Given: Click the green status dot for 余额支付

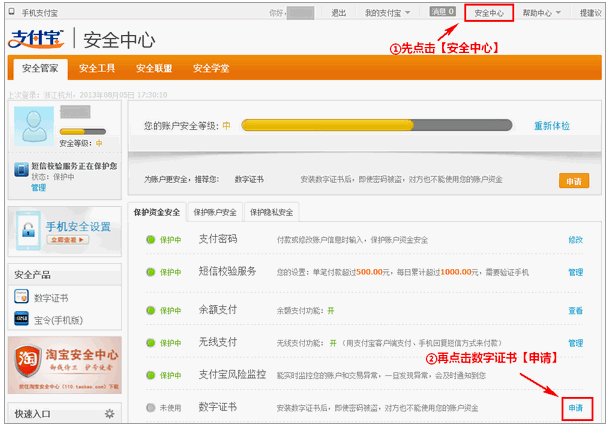Looking at the screenshot, I should pos(150,311).
